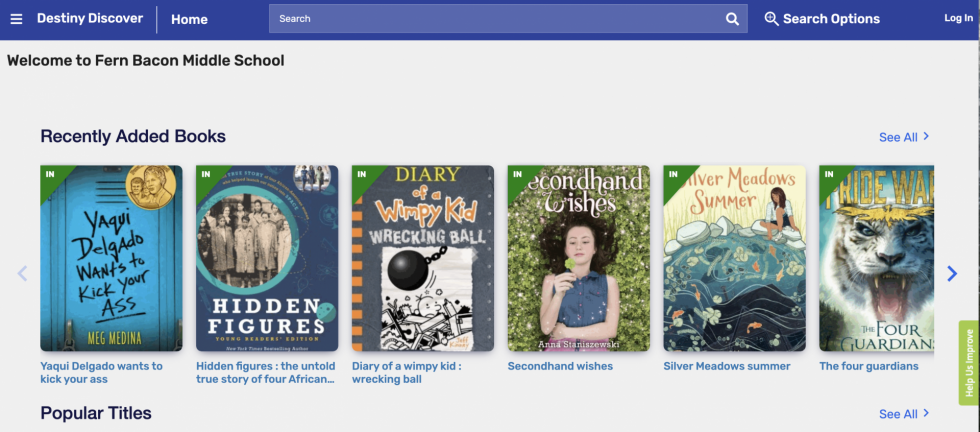The image size is (980, 432).
Task: Click the magnifying glass search icon
Action: [732, 19]
